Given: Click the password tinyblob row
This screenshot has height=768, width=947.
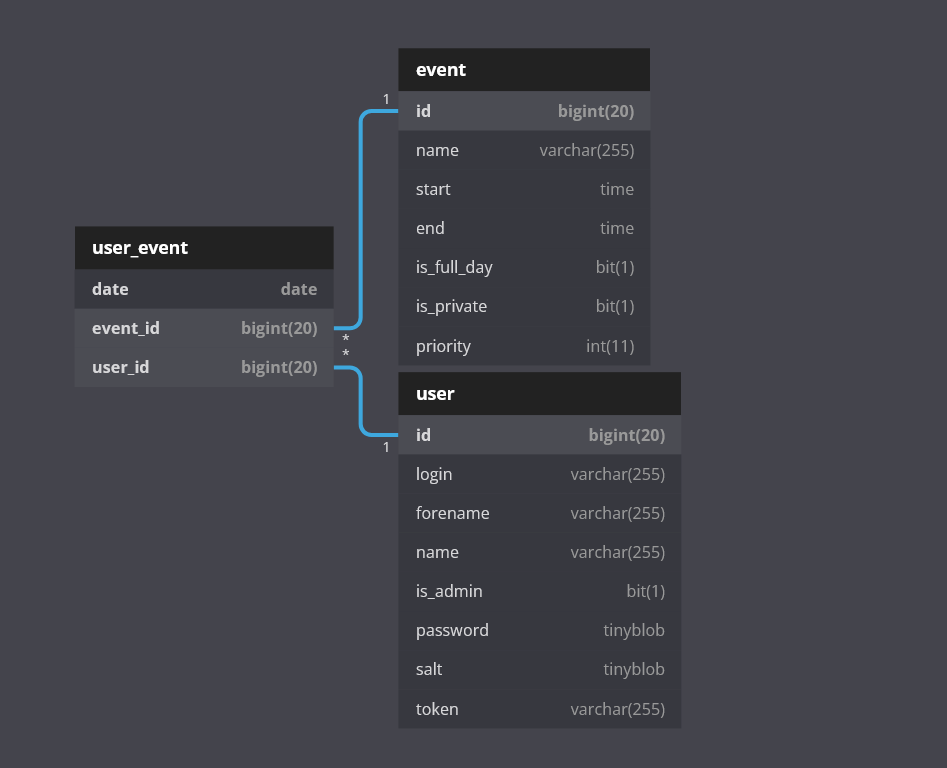Looking at the screenshot, I should 539,630.
